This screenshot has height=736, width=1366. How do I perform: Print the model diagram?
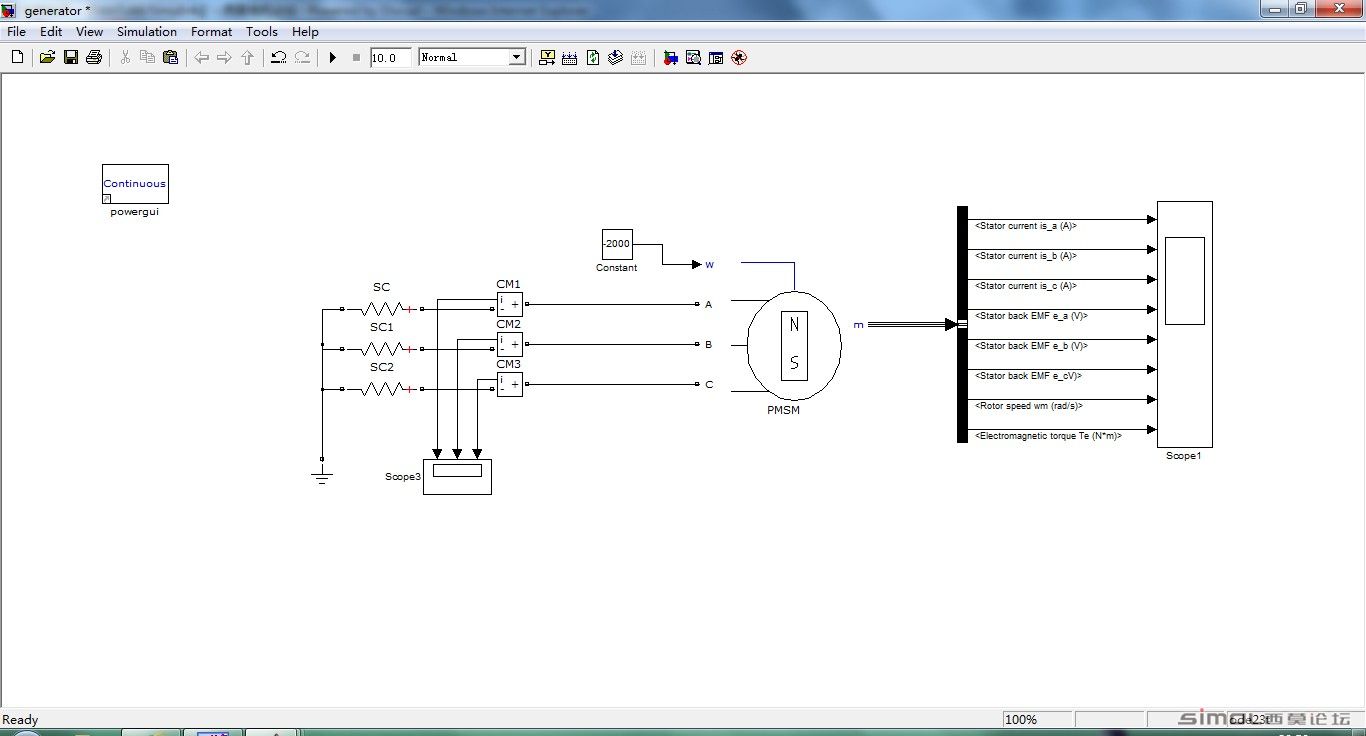tap(94, 57)
